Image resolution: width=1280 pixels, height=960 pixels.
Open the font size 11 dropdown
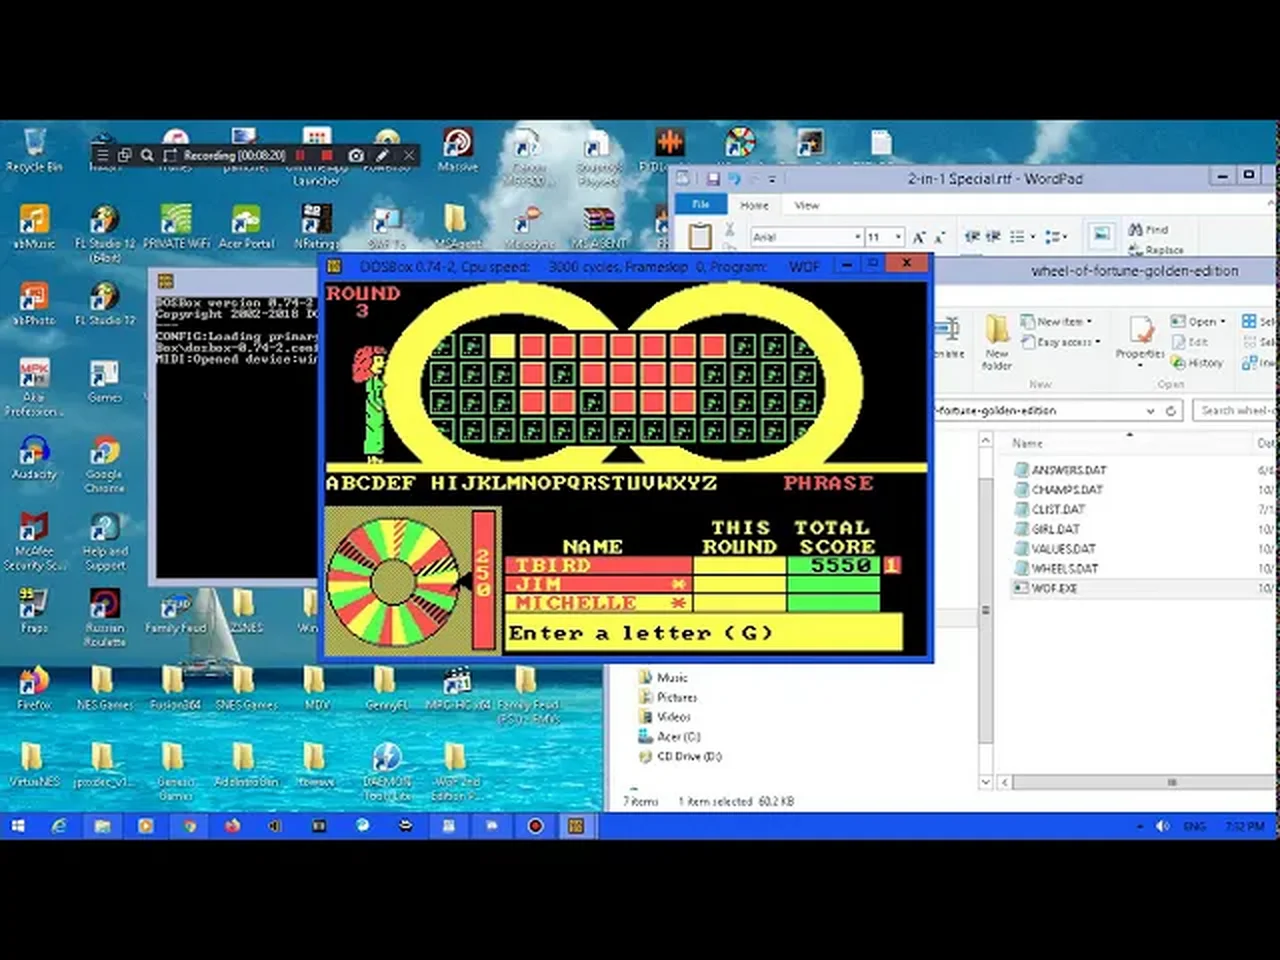pyautogui.click(x=898, y=237)
